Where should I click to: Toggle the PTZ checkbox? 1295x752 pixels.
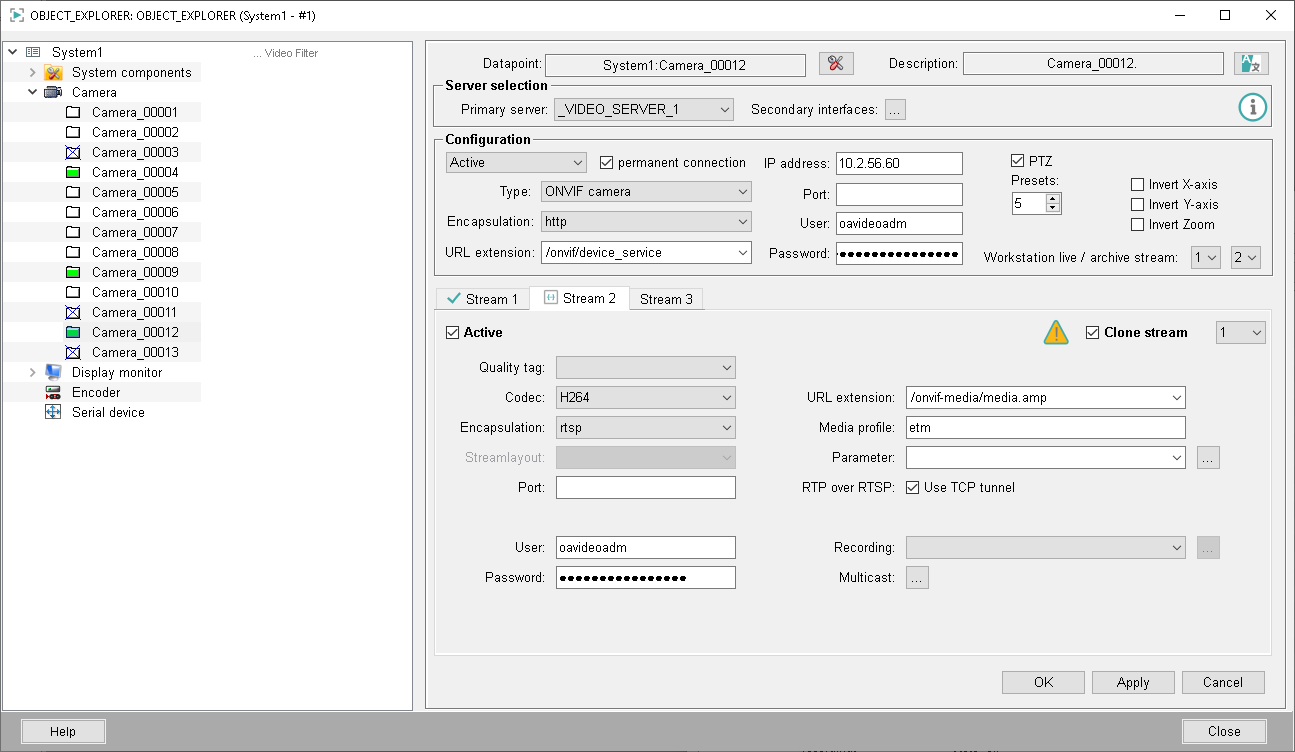tap(1018, 161)
